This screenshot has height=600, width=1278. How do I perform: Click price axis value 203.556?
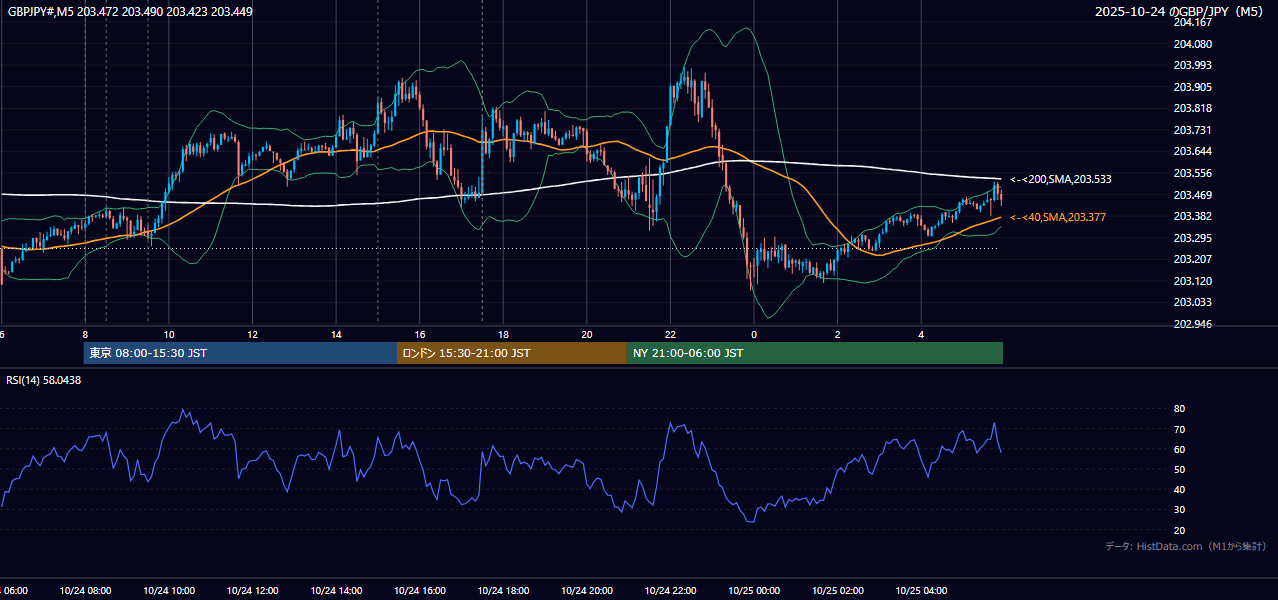[x=1192, y=173]
